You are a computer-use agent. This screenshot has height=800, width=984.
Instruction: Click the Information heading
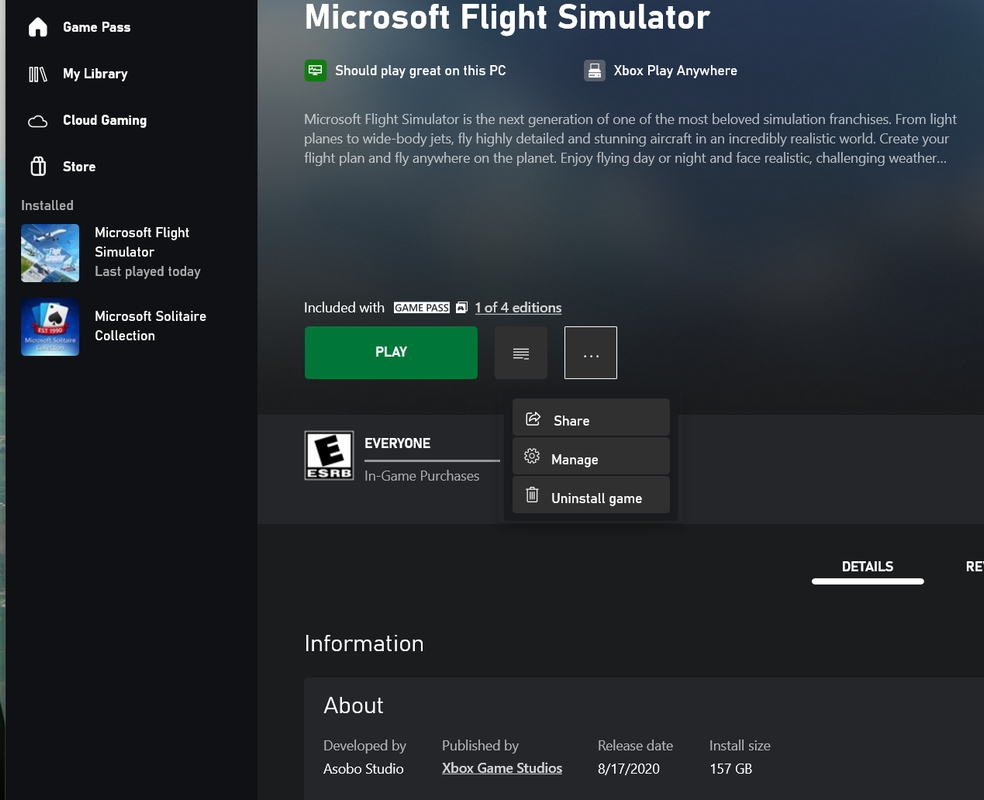(364, 644)
